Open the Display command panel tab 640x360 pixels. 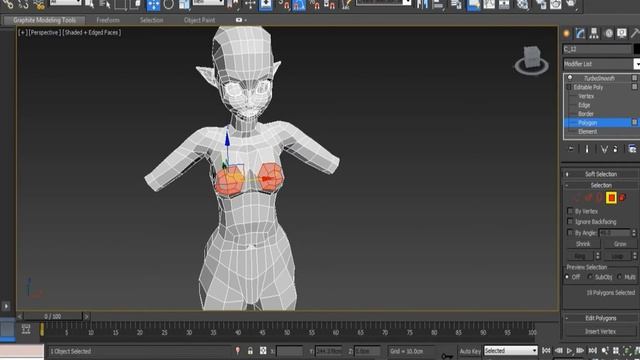(x=622, y=33)
